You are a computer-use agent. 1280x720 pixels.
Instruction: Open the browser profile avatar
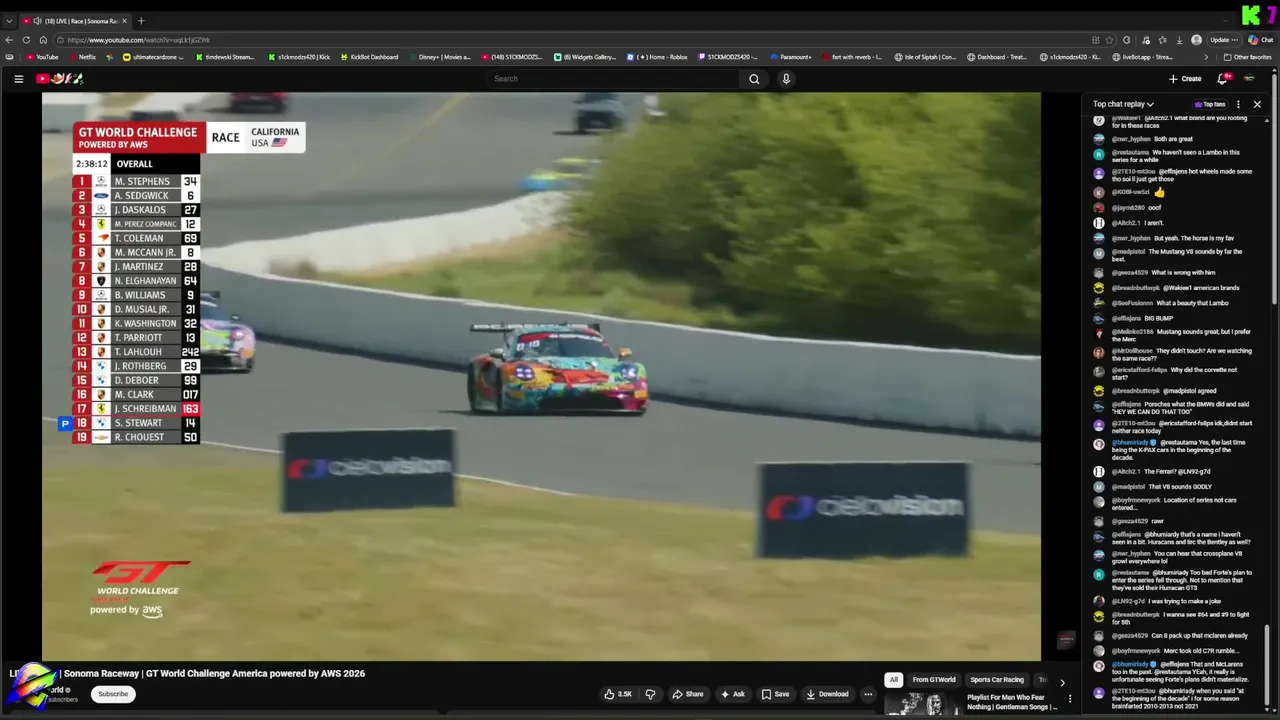point(1197,40)
